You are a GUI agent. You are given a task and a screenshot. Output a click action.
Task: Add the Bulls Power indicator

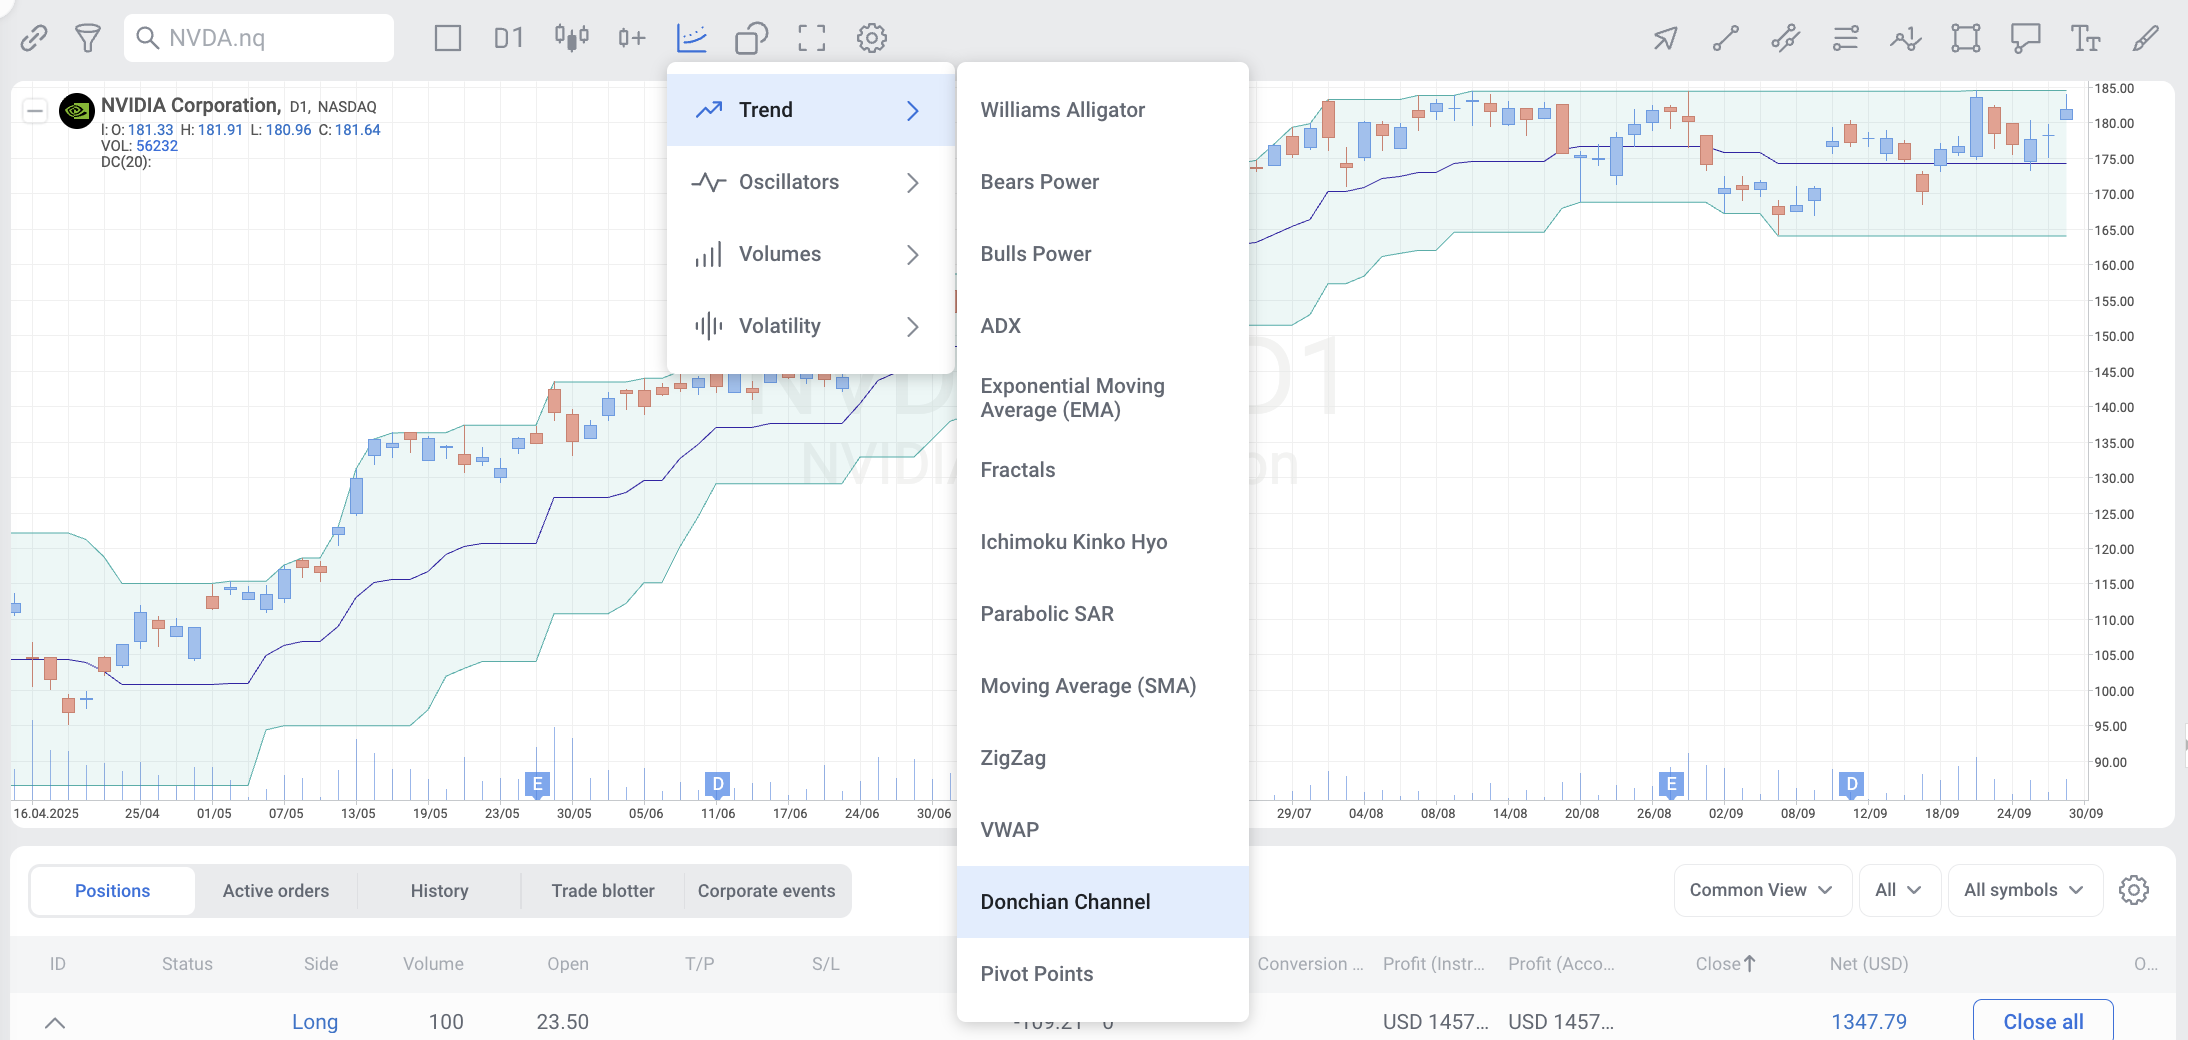tap(1103, 254)
